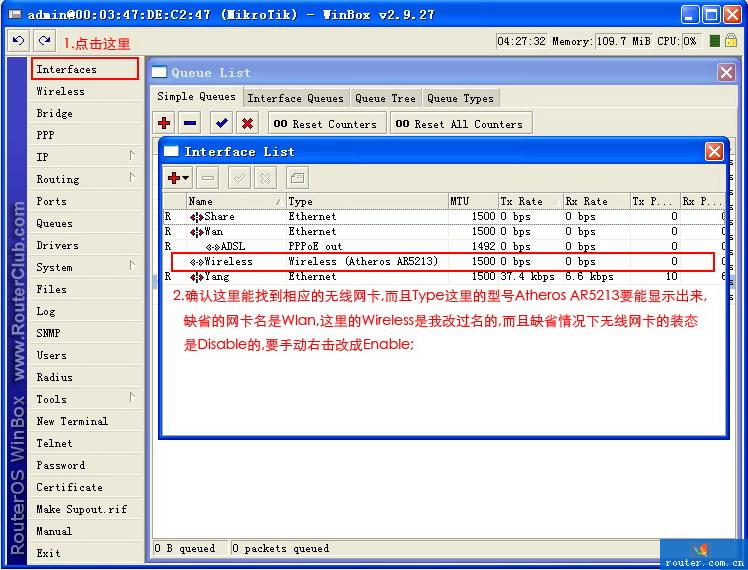Click the Reset Counters button
This screenshot has height=570, width=748.
point(327,124)
